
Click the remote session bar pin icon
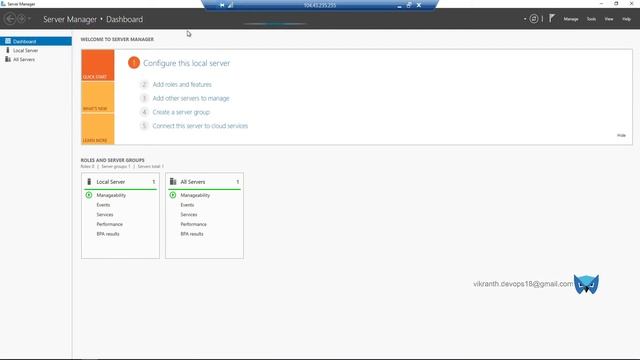pyautogui.click(x=222, y=5)
